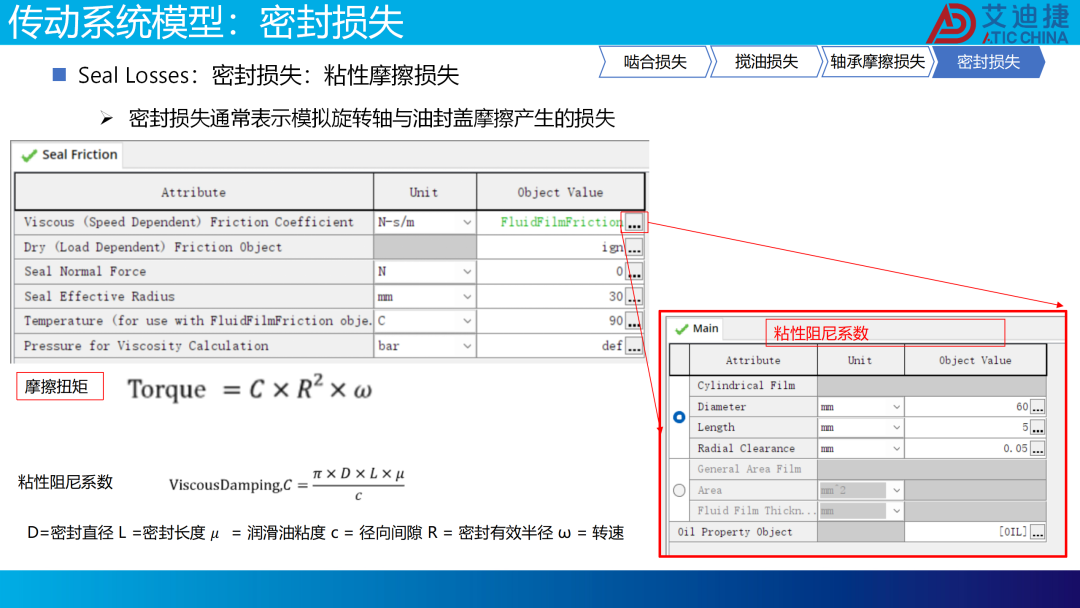Click the Attribute header in Seal Friction table

(x=194, y=193)
